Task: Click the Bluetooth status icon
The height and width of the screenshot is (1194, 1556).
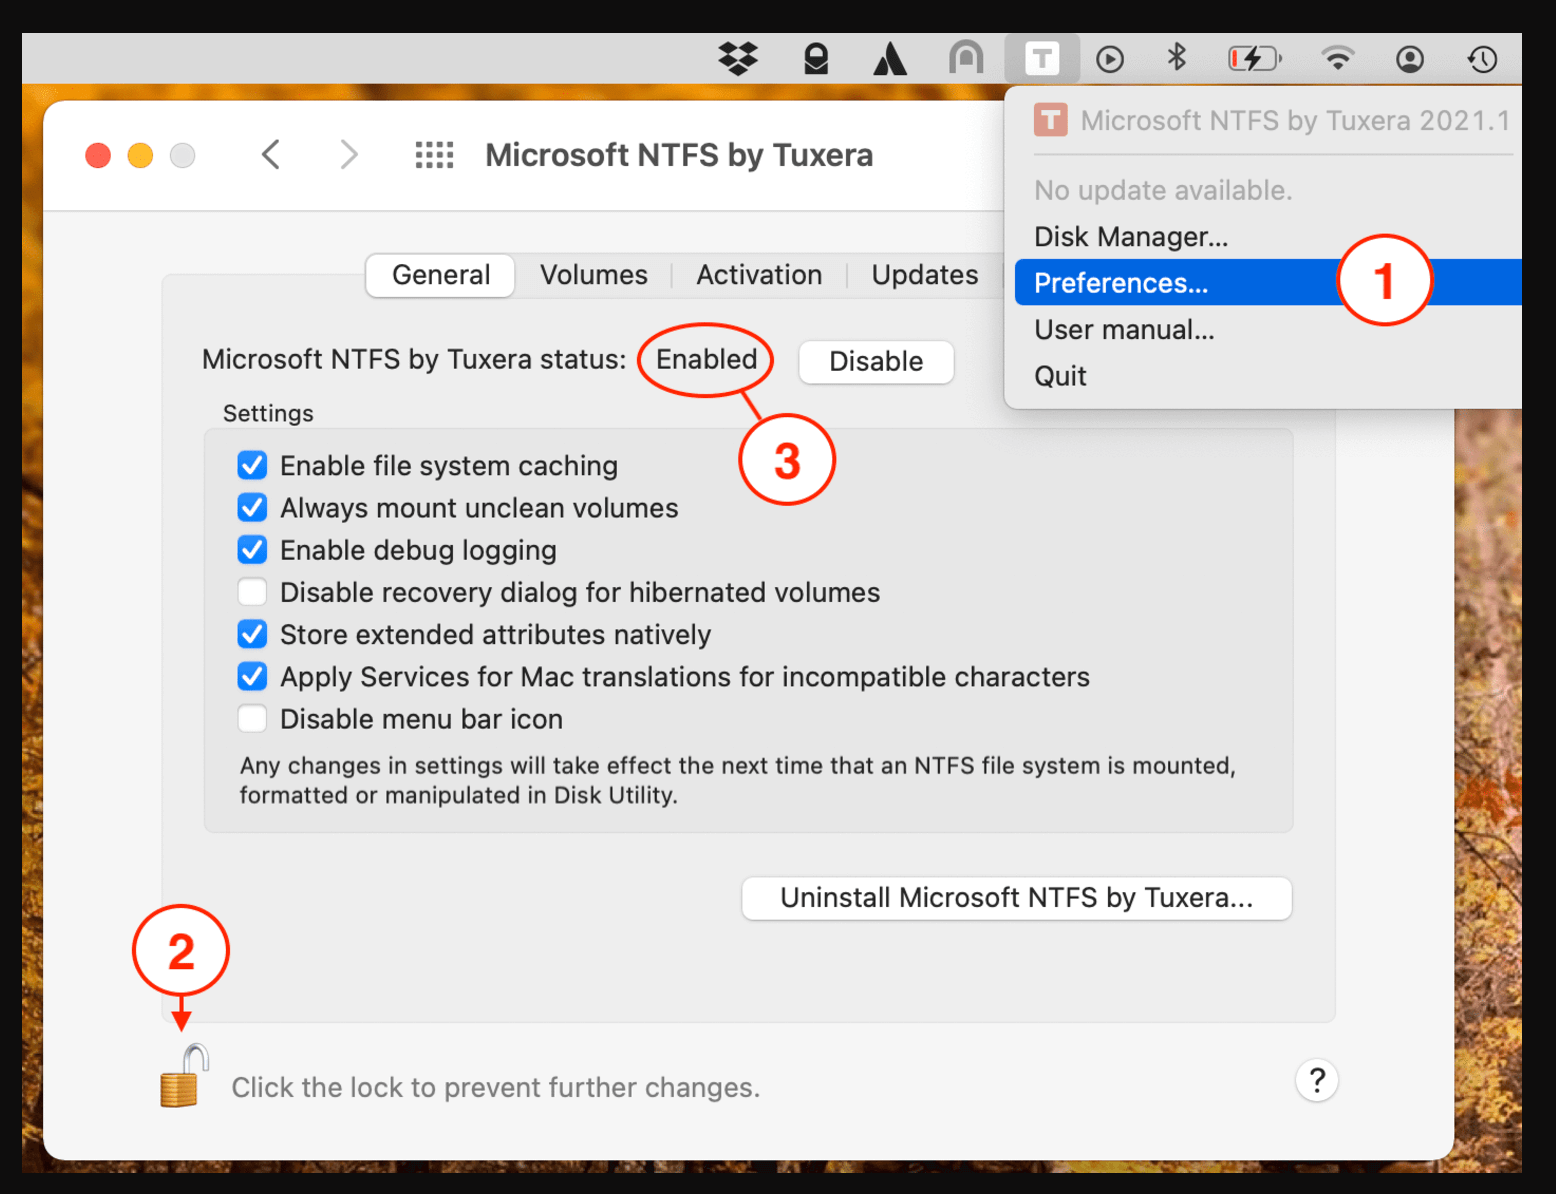Action: click(x=1176, y=58)
